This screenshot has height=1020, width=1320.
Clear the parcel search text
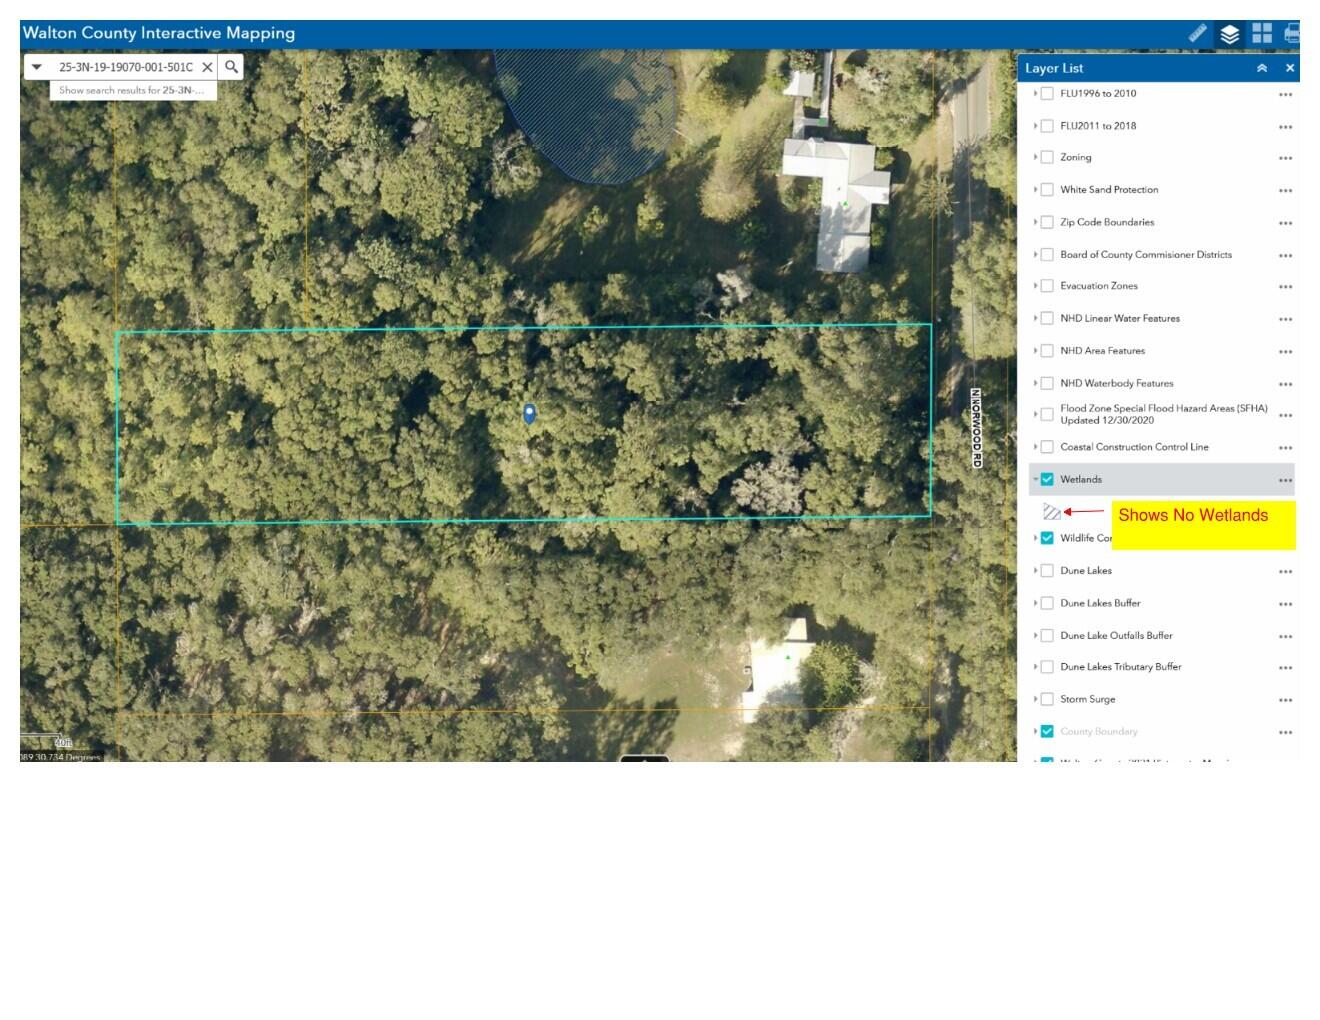click(207, 67)
